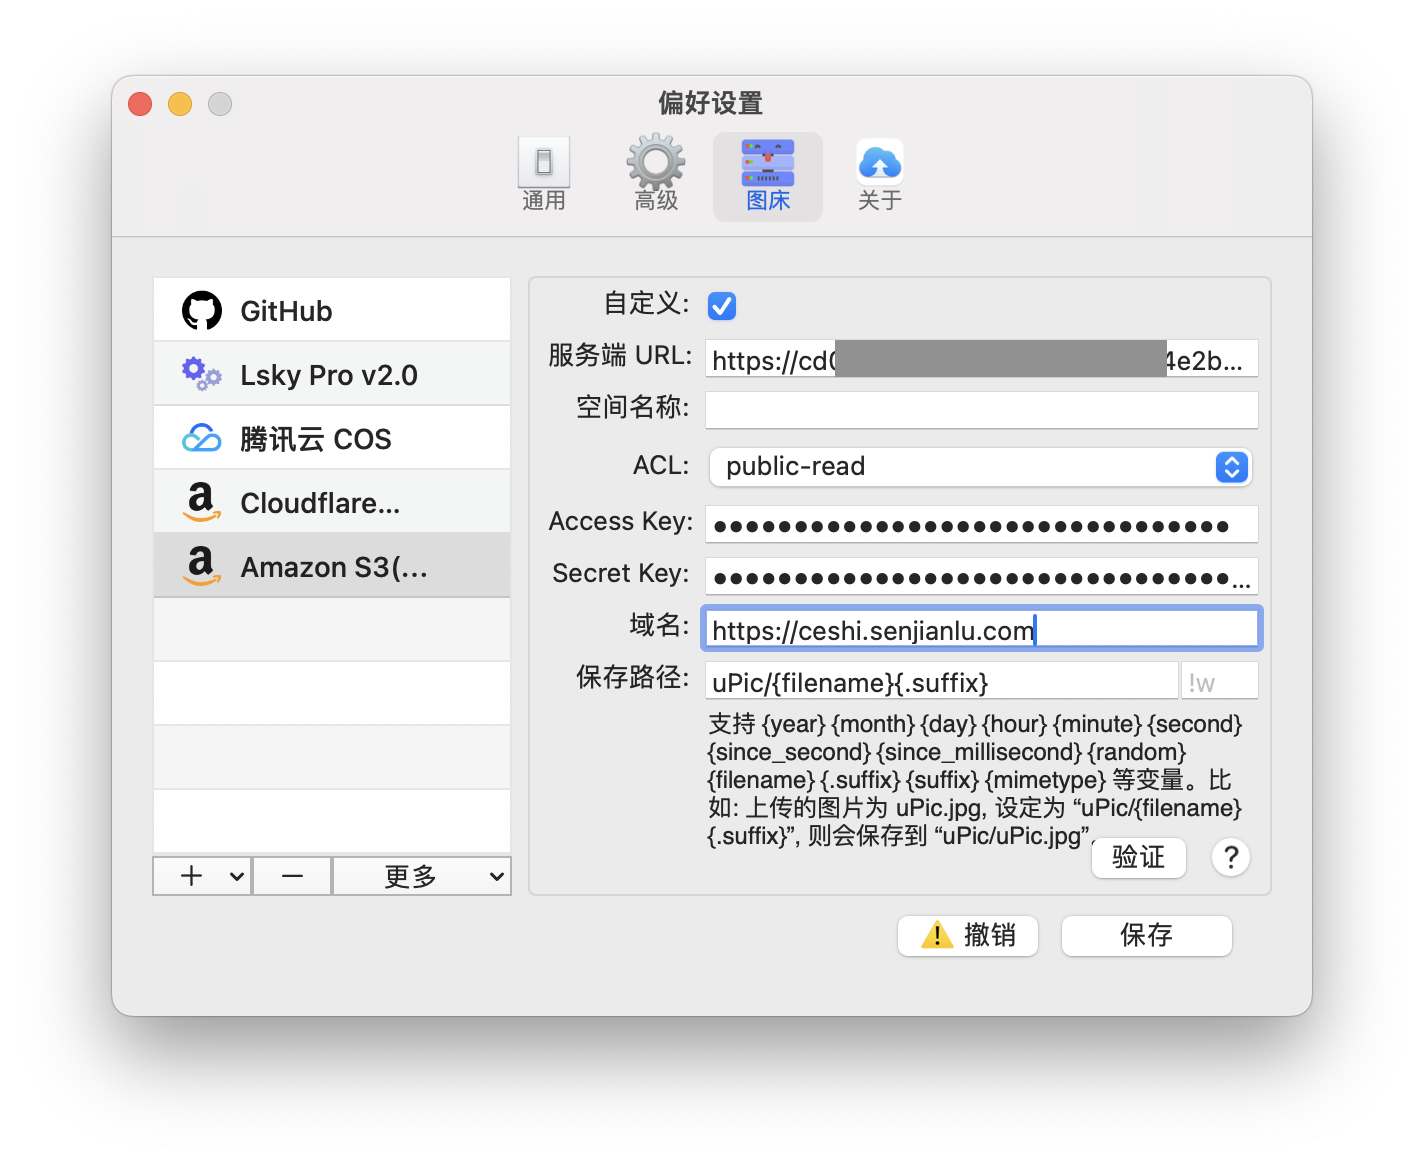Toggle the 自定义 custom checkbox
Screen dimensions: 1424x1164
click(x=722, y=306)
